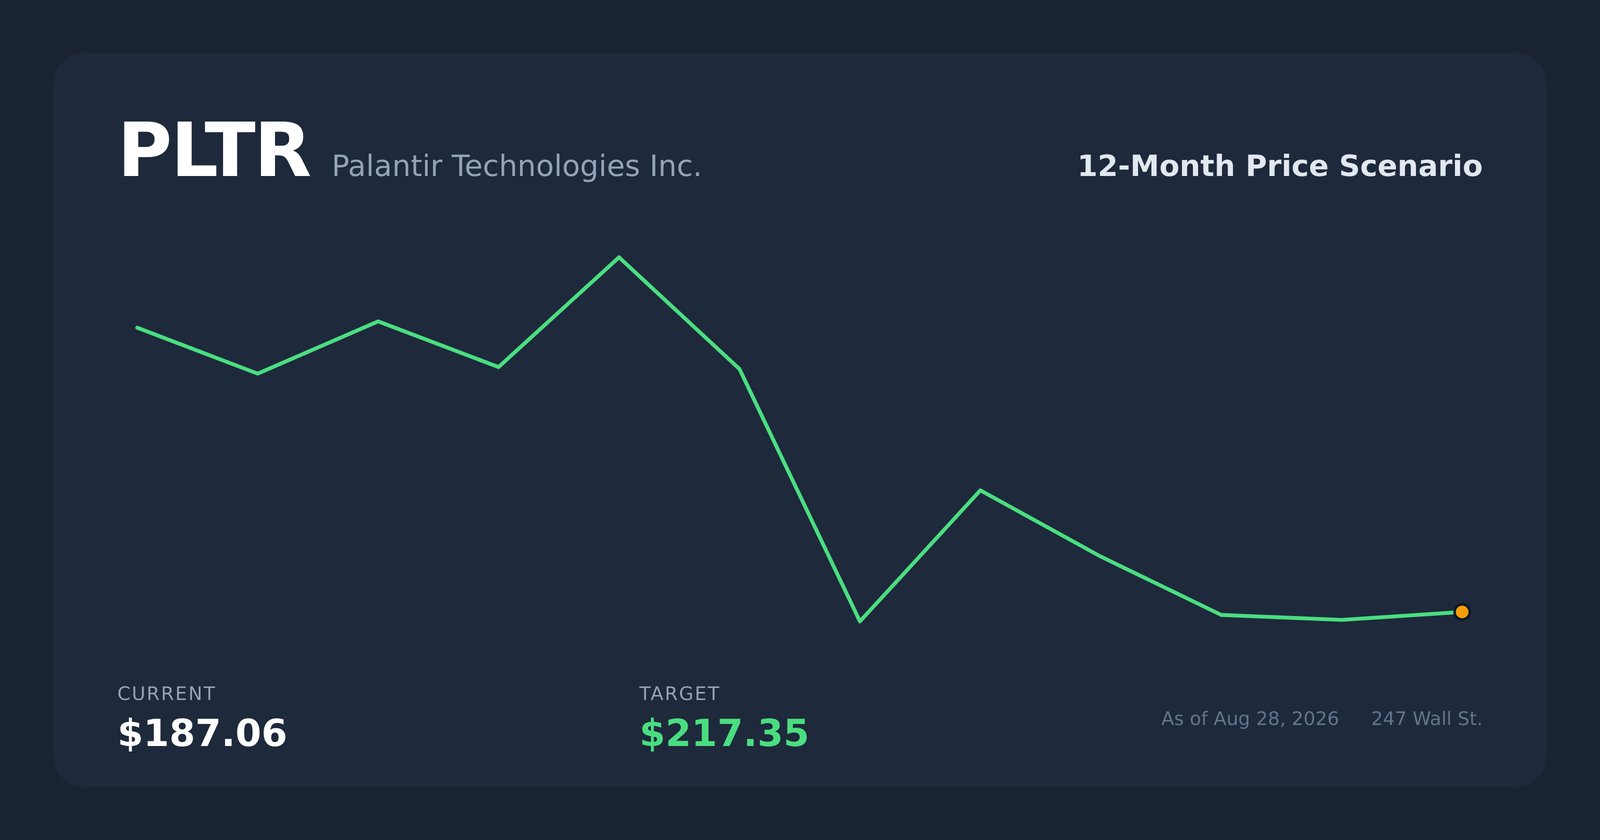Click the PLTR ticker symbol heading
This screenshot has height=840, width=1600.
(x=213, y=153)
